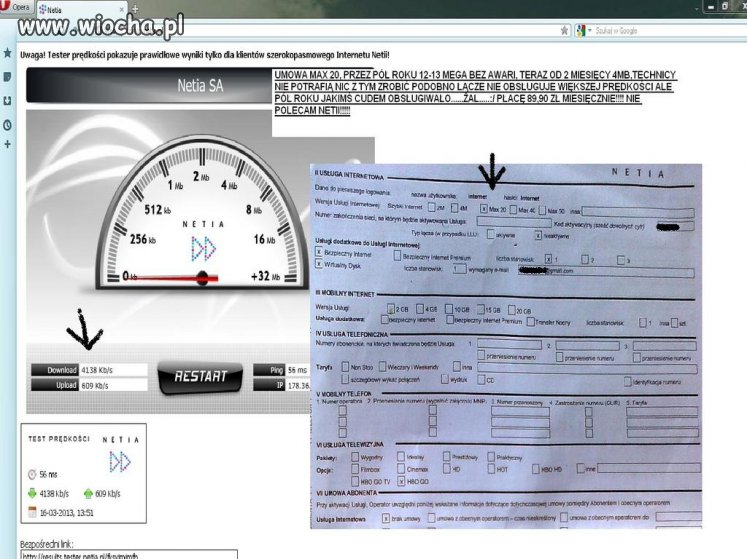Bookmark page using address bar star
The image size is (747, 559).
564,30
